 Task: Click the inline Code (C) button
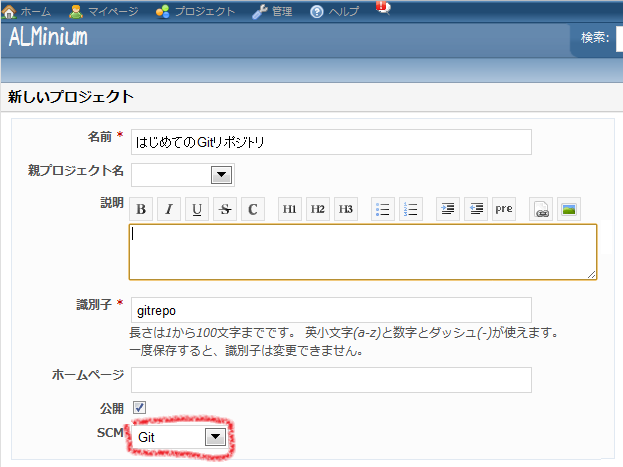click(x=253, y=209)
